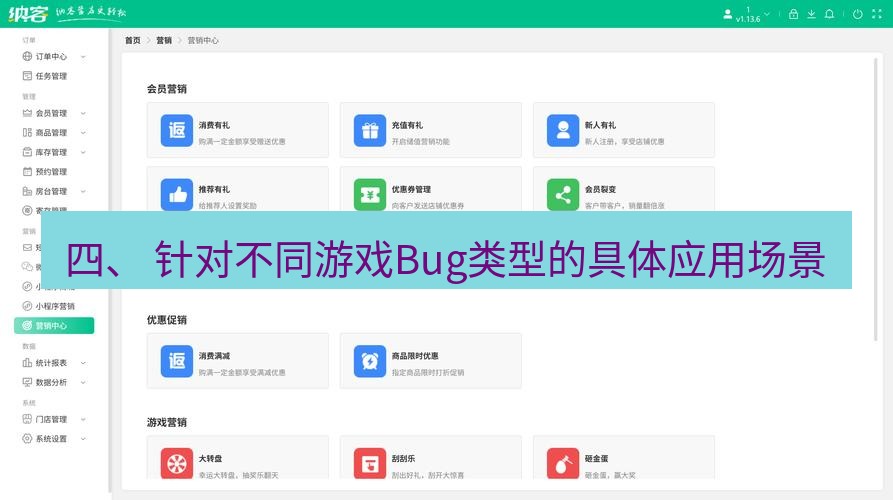Open 门店管理 sidebar menu
The height and width of the screenshot is (500, 893).
pyautogui.click(x=54, y=419)
